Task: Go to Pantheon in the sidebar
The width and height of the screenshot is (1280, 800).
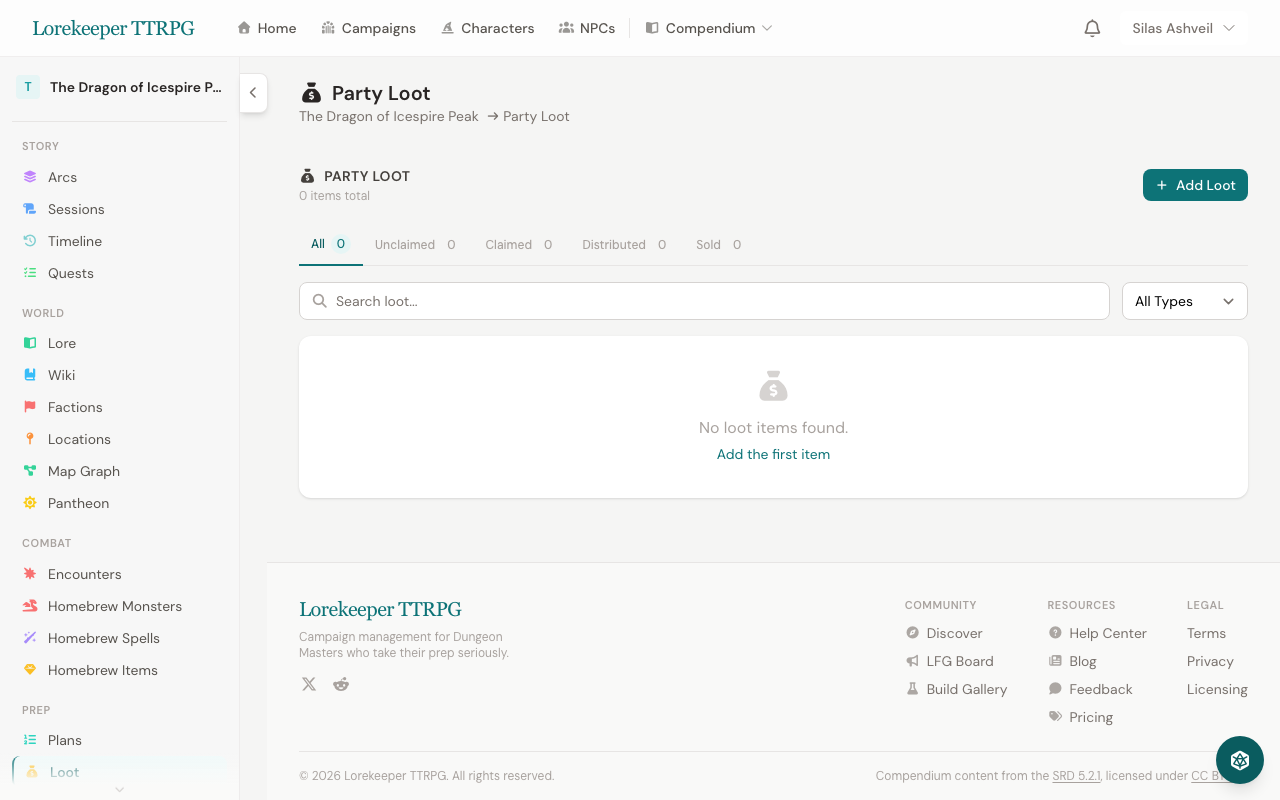Action: [x=78, y=503]
